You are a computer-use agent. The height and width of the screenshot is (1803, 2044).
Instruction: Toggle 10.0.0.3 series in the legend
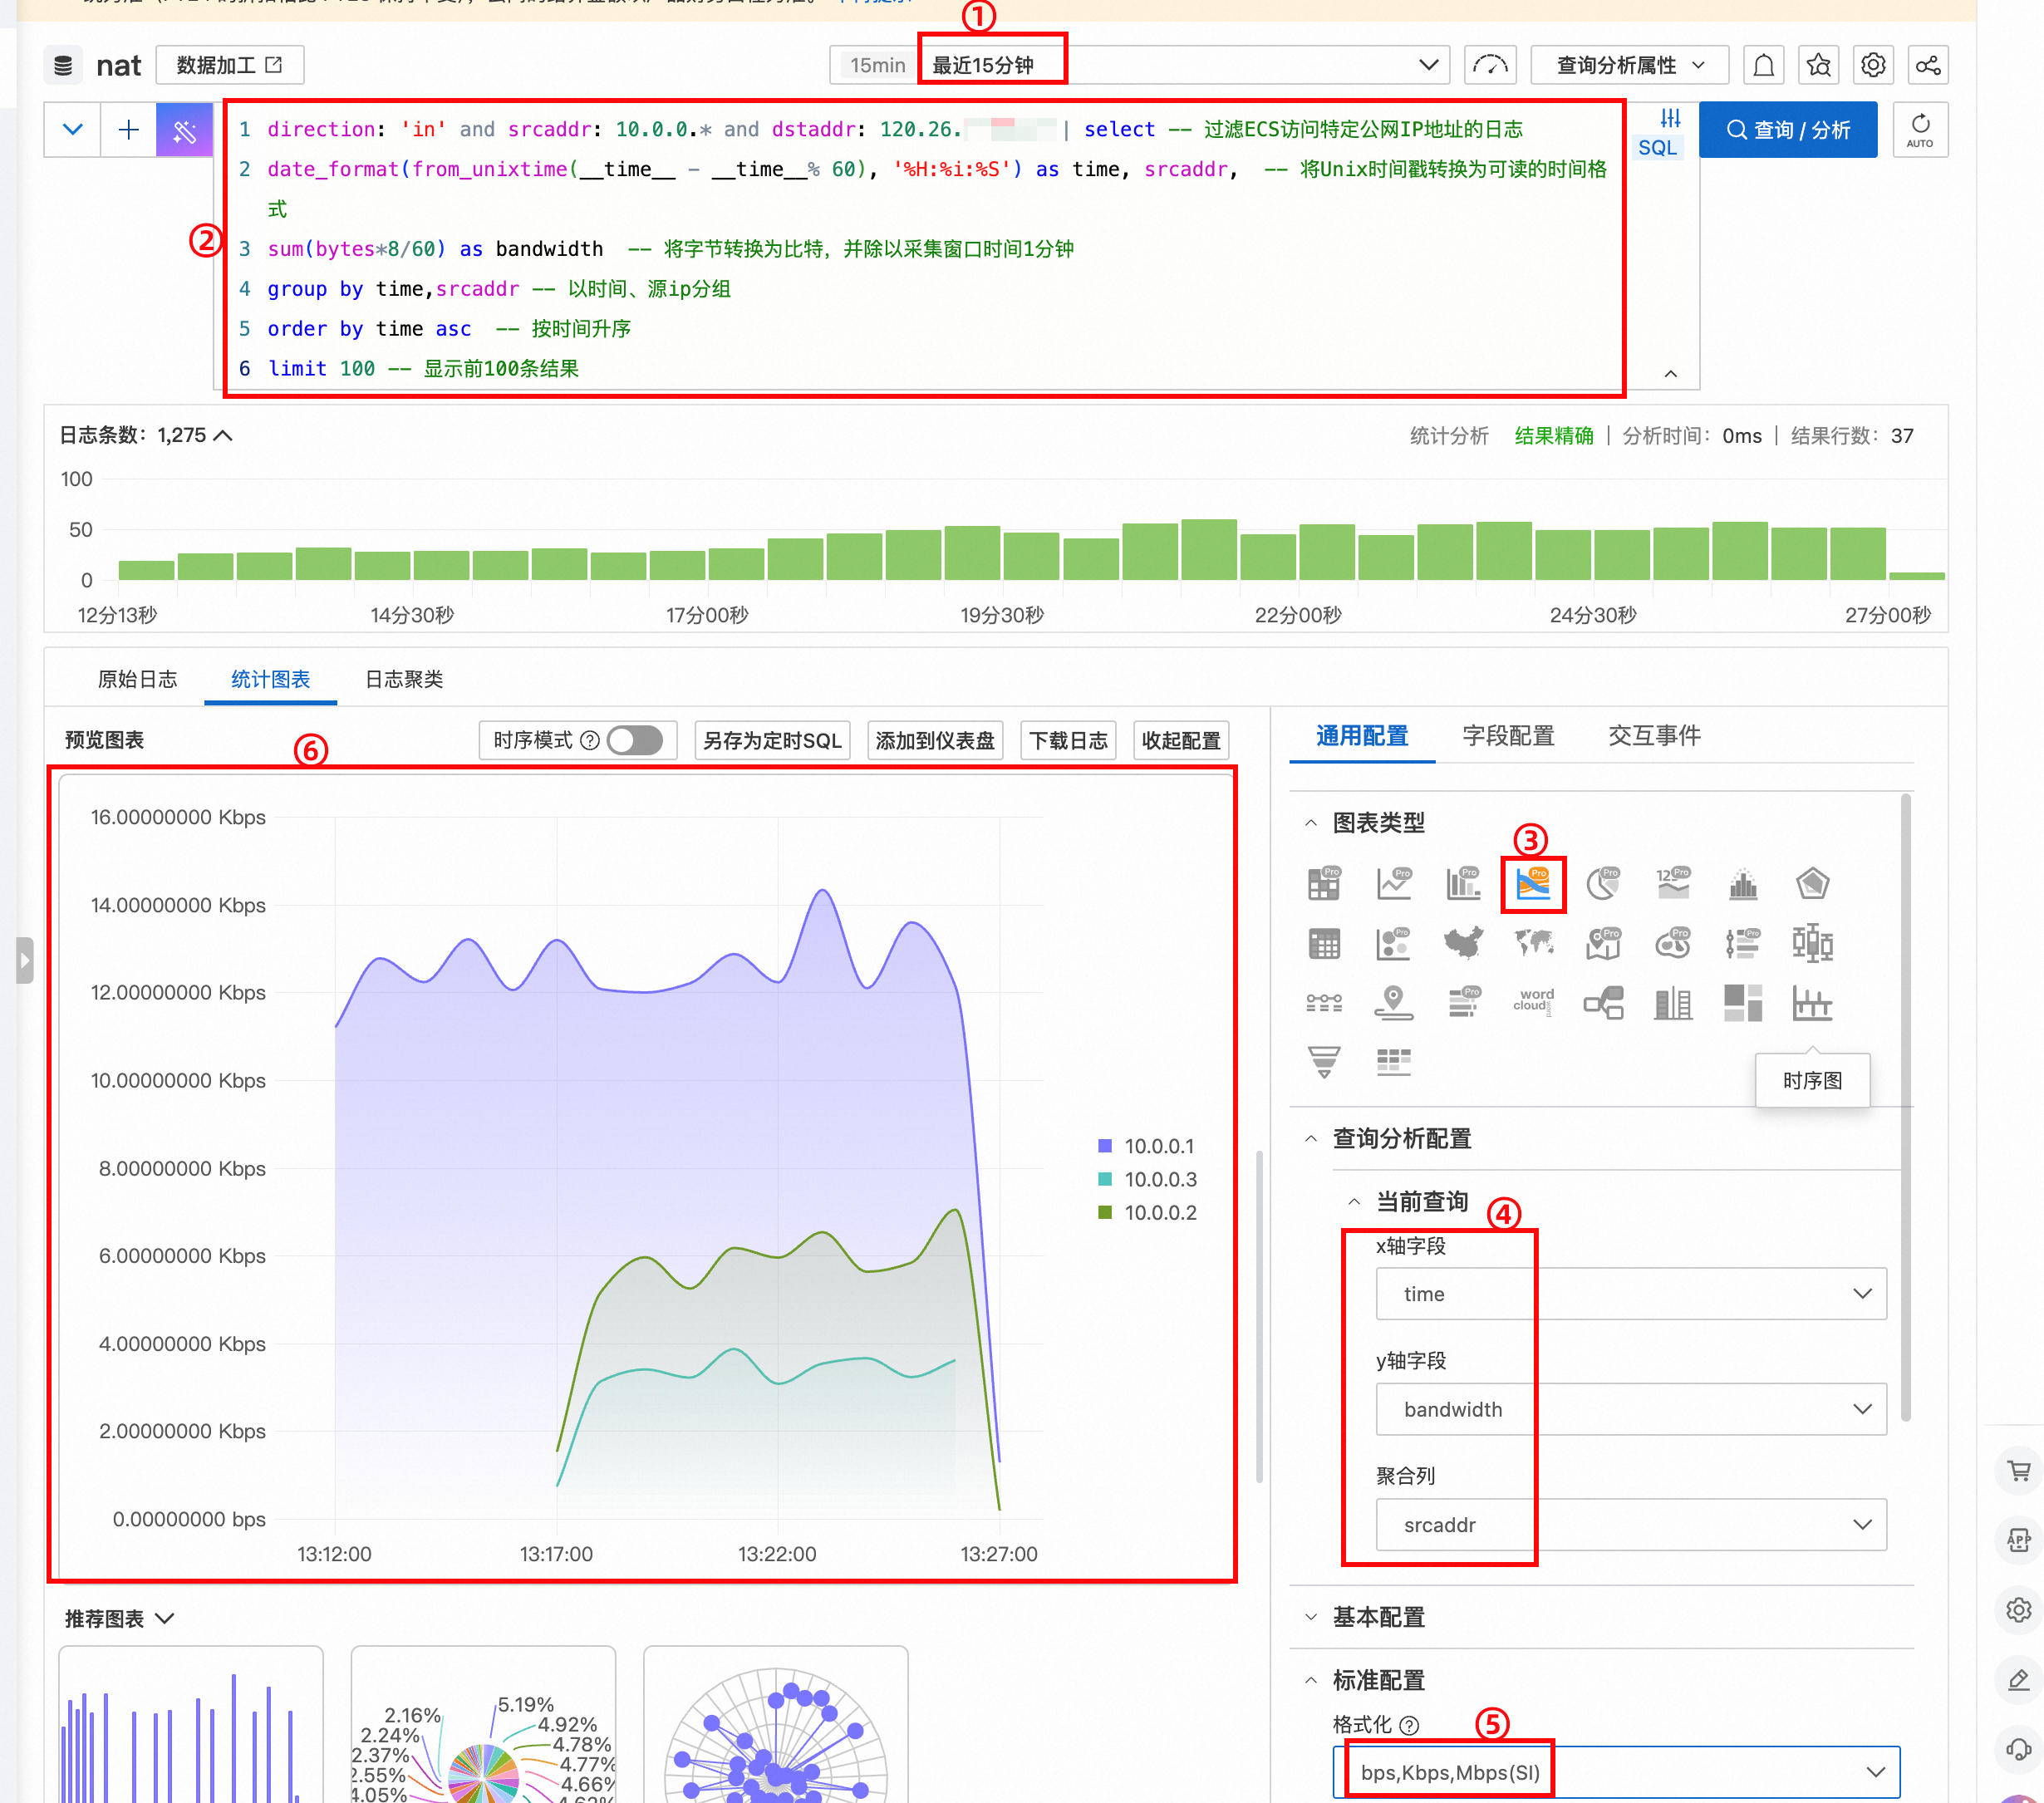tap(1147, 1179)
